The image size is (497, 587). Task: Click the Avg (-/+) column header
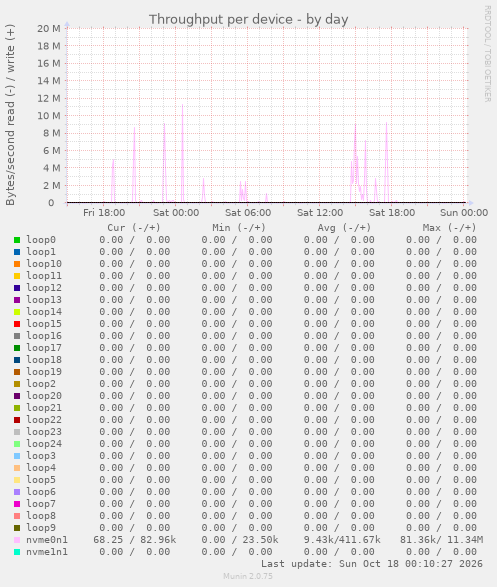tap(344, 228)
